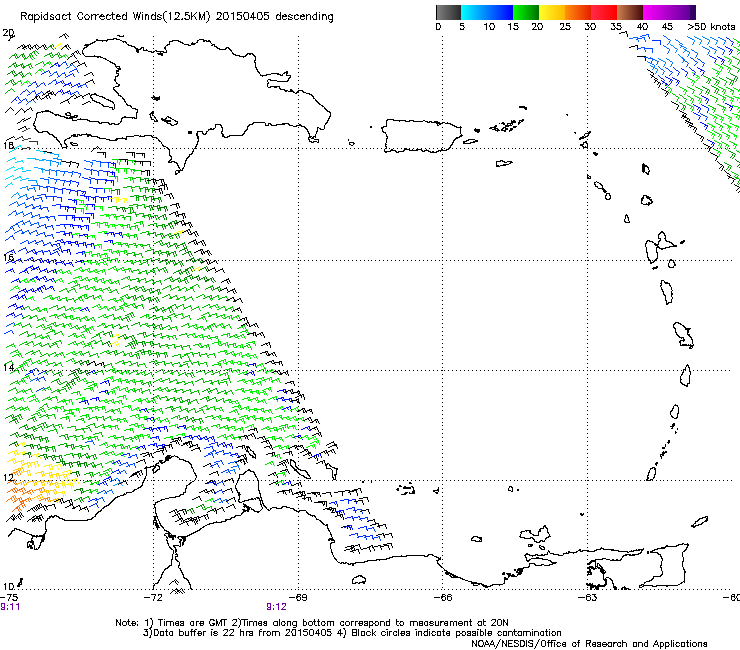Click the latitude label '12' on the left axis
The height and width of the screenshot is (650, 740).
8,477
